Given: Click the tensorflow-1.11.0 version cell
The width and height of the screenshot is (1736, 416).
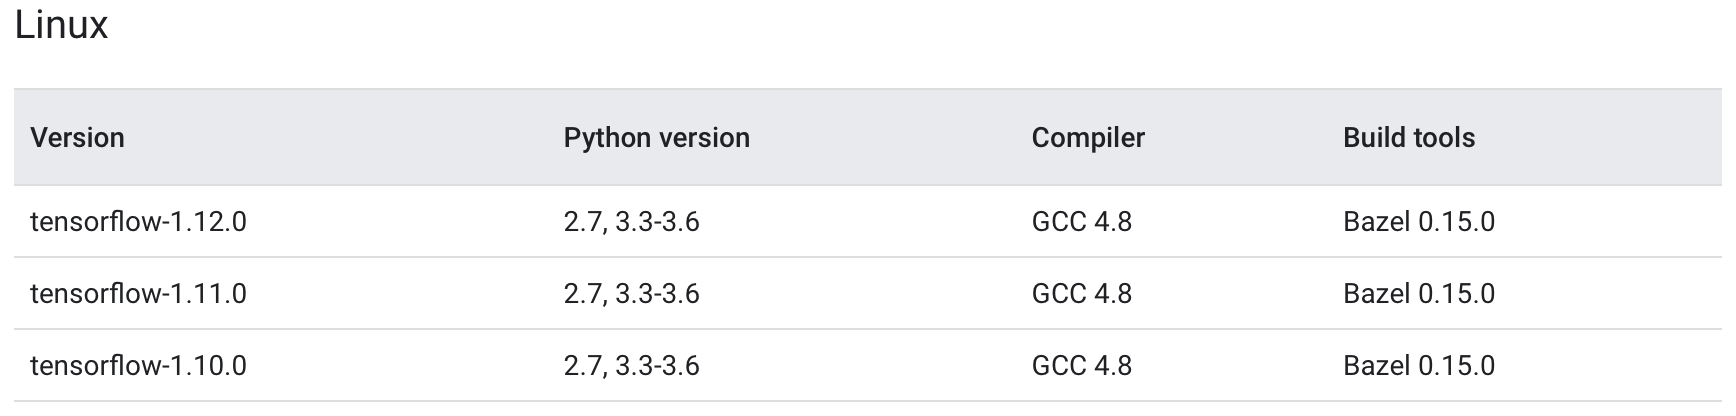Looking at the screenshot, I should (138, 293).
